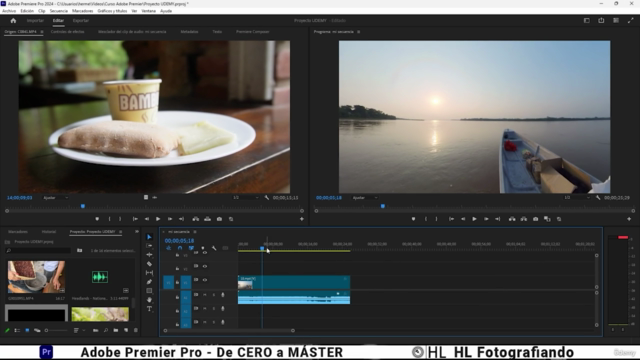Image resolution: width=640 pixels, height=360 pixels.
Task: Open Quick Export share icon
Action: click(x=601, y=20)
